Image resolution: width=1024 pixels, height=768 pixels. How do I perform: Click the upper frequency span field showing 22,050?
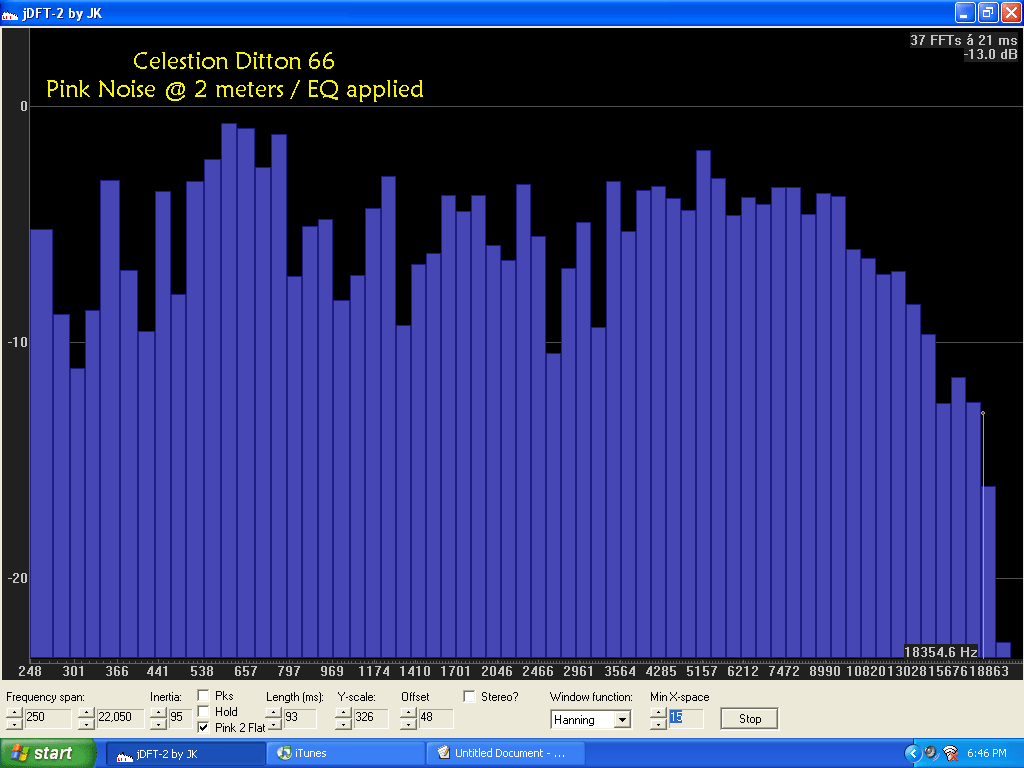coord(120,718)
